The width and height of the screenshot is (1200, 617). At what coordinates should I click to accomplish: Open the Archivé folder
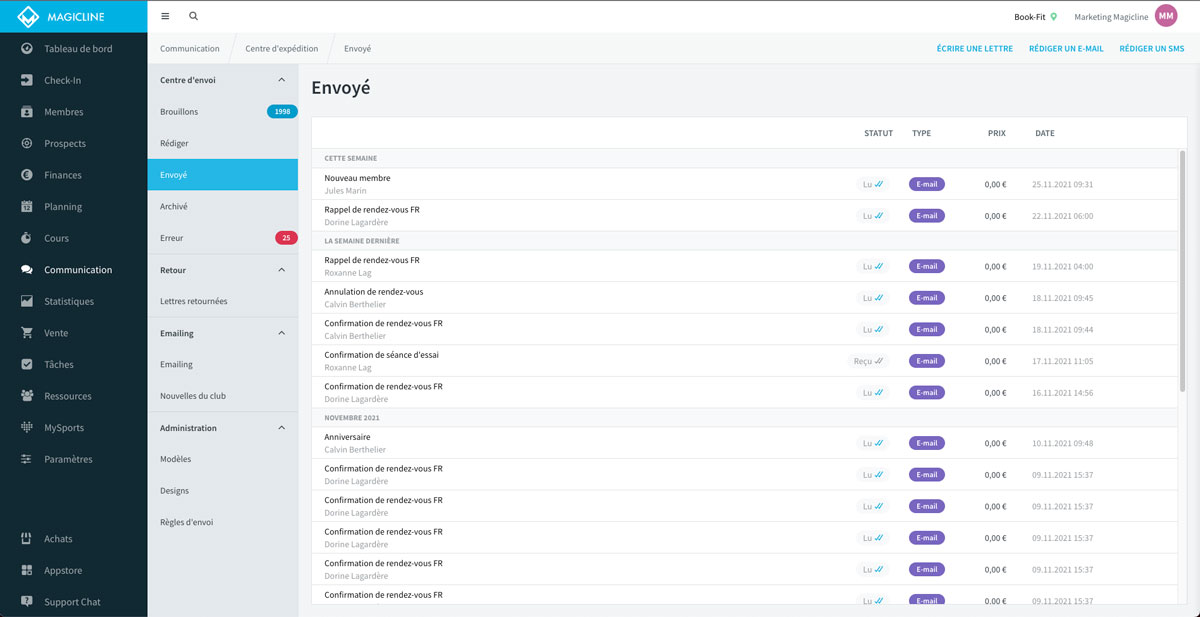click(x=222, y=206)
